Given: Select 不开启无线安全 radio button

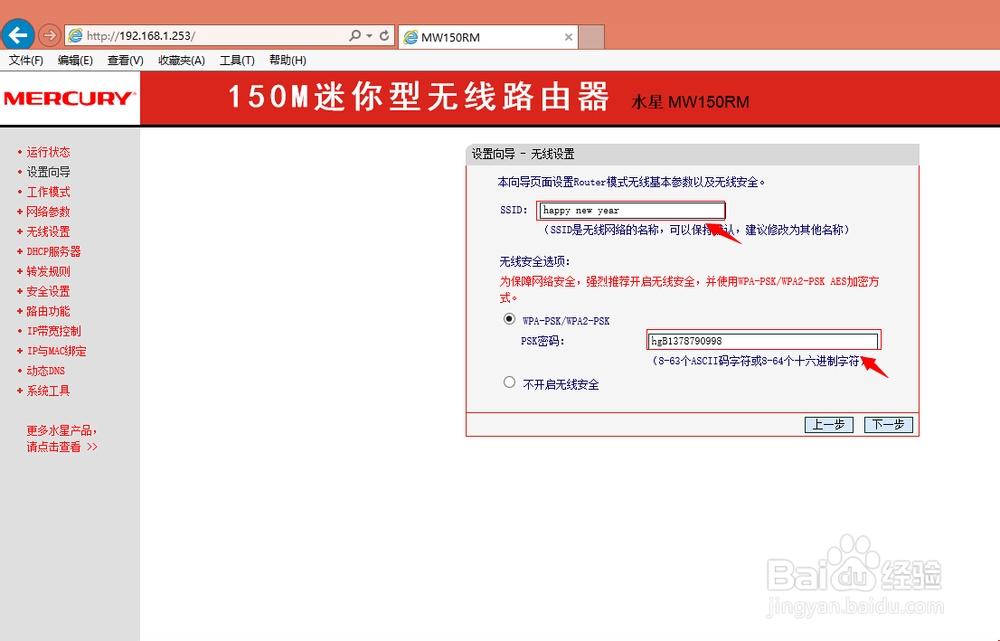Looking at the screenshot, I should click(509, 383).
